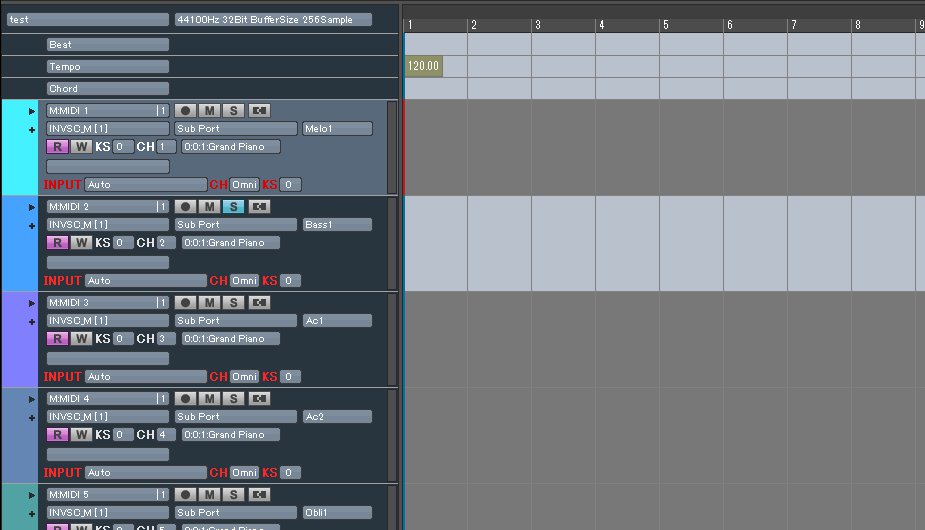Click the monitor icon on MIDI 4

[x=260, y=398]
